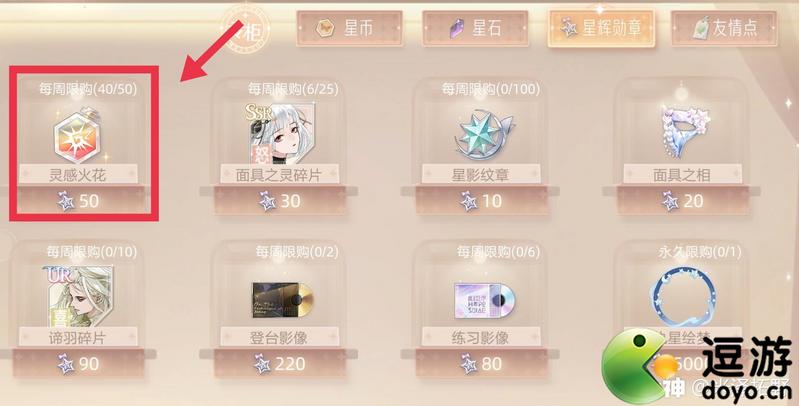Buy 灵感火花 for 50 medals

click(78, 201)
